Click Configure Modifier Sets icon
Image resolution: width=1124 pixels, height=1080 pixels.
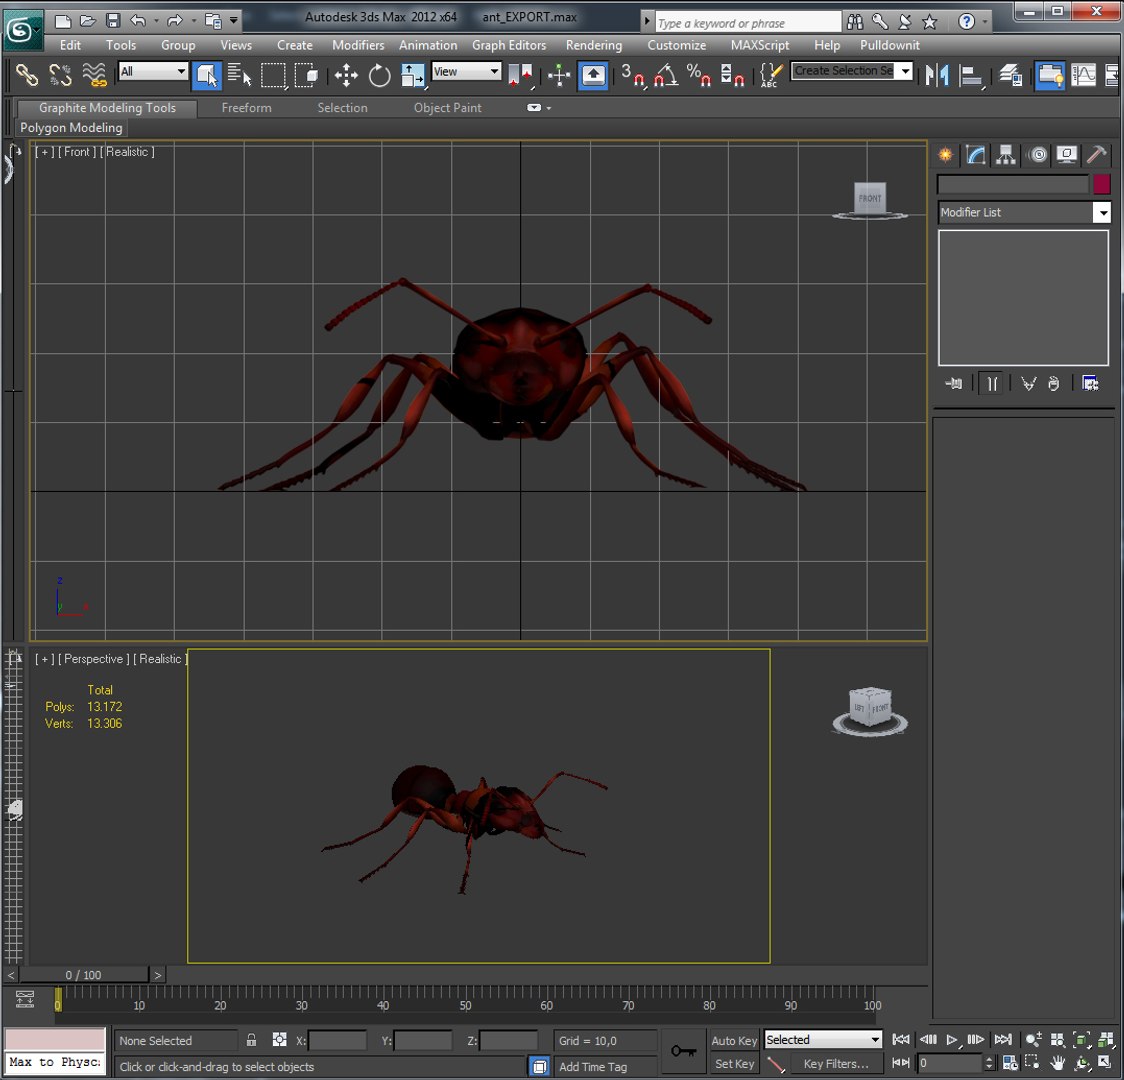(1090, 384)
